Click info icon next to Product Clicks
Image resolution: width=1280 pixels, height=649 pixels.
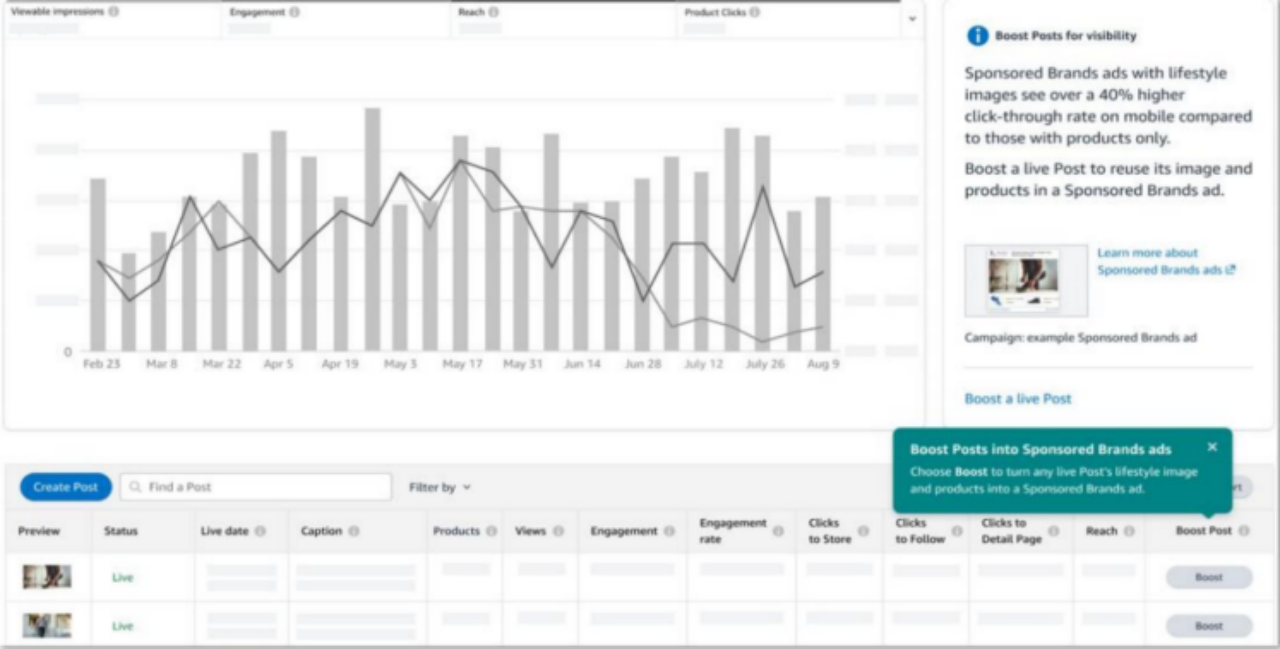(x=754, y=12)
